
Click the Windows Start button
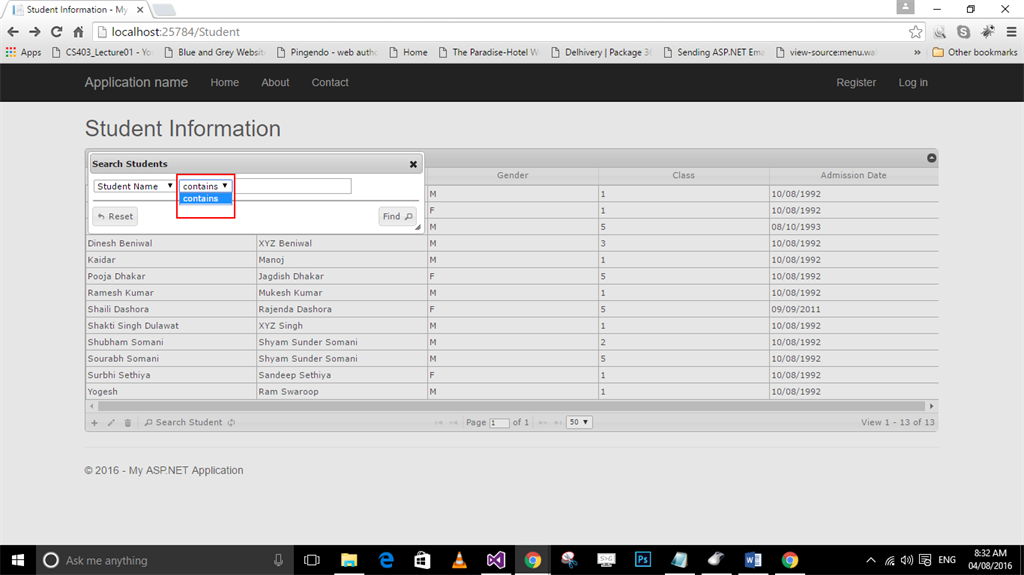coord(18,560)
